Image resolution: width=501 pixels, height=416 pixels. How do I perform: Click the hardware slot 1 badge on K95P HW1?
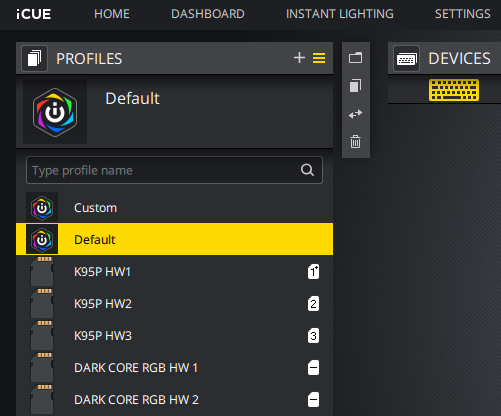pyautogui.click(x=313, y=272)
